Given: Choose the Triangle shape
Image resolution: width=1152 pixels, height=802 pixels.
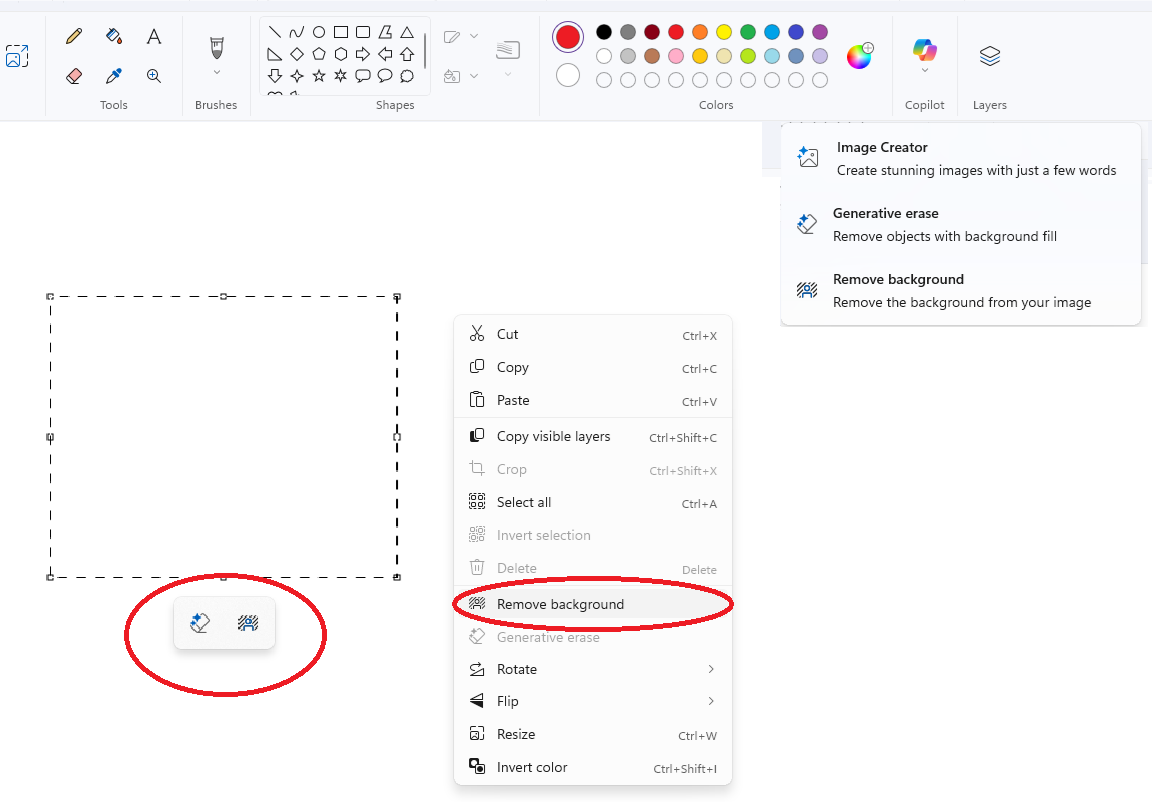Looking at the screenshot, I should click(x=407, y=32).
